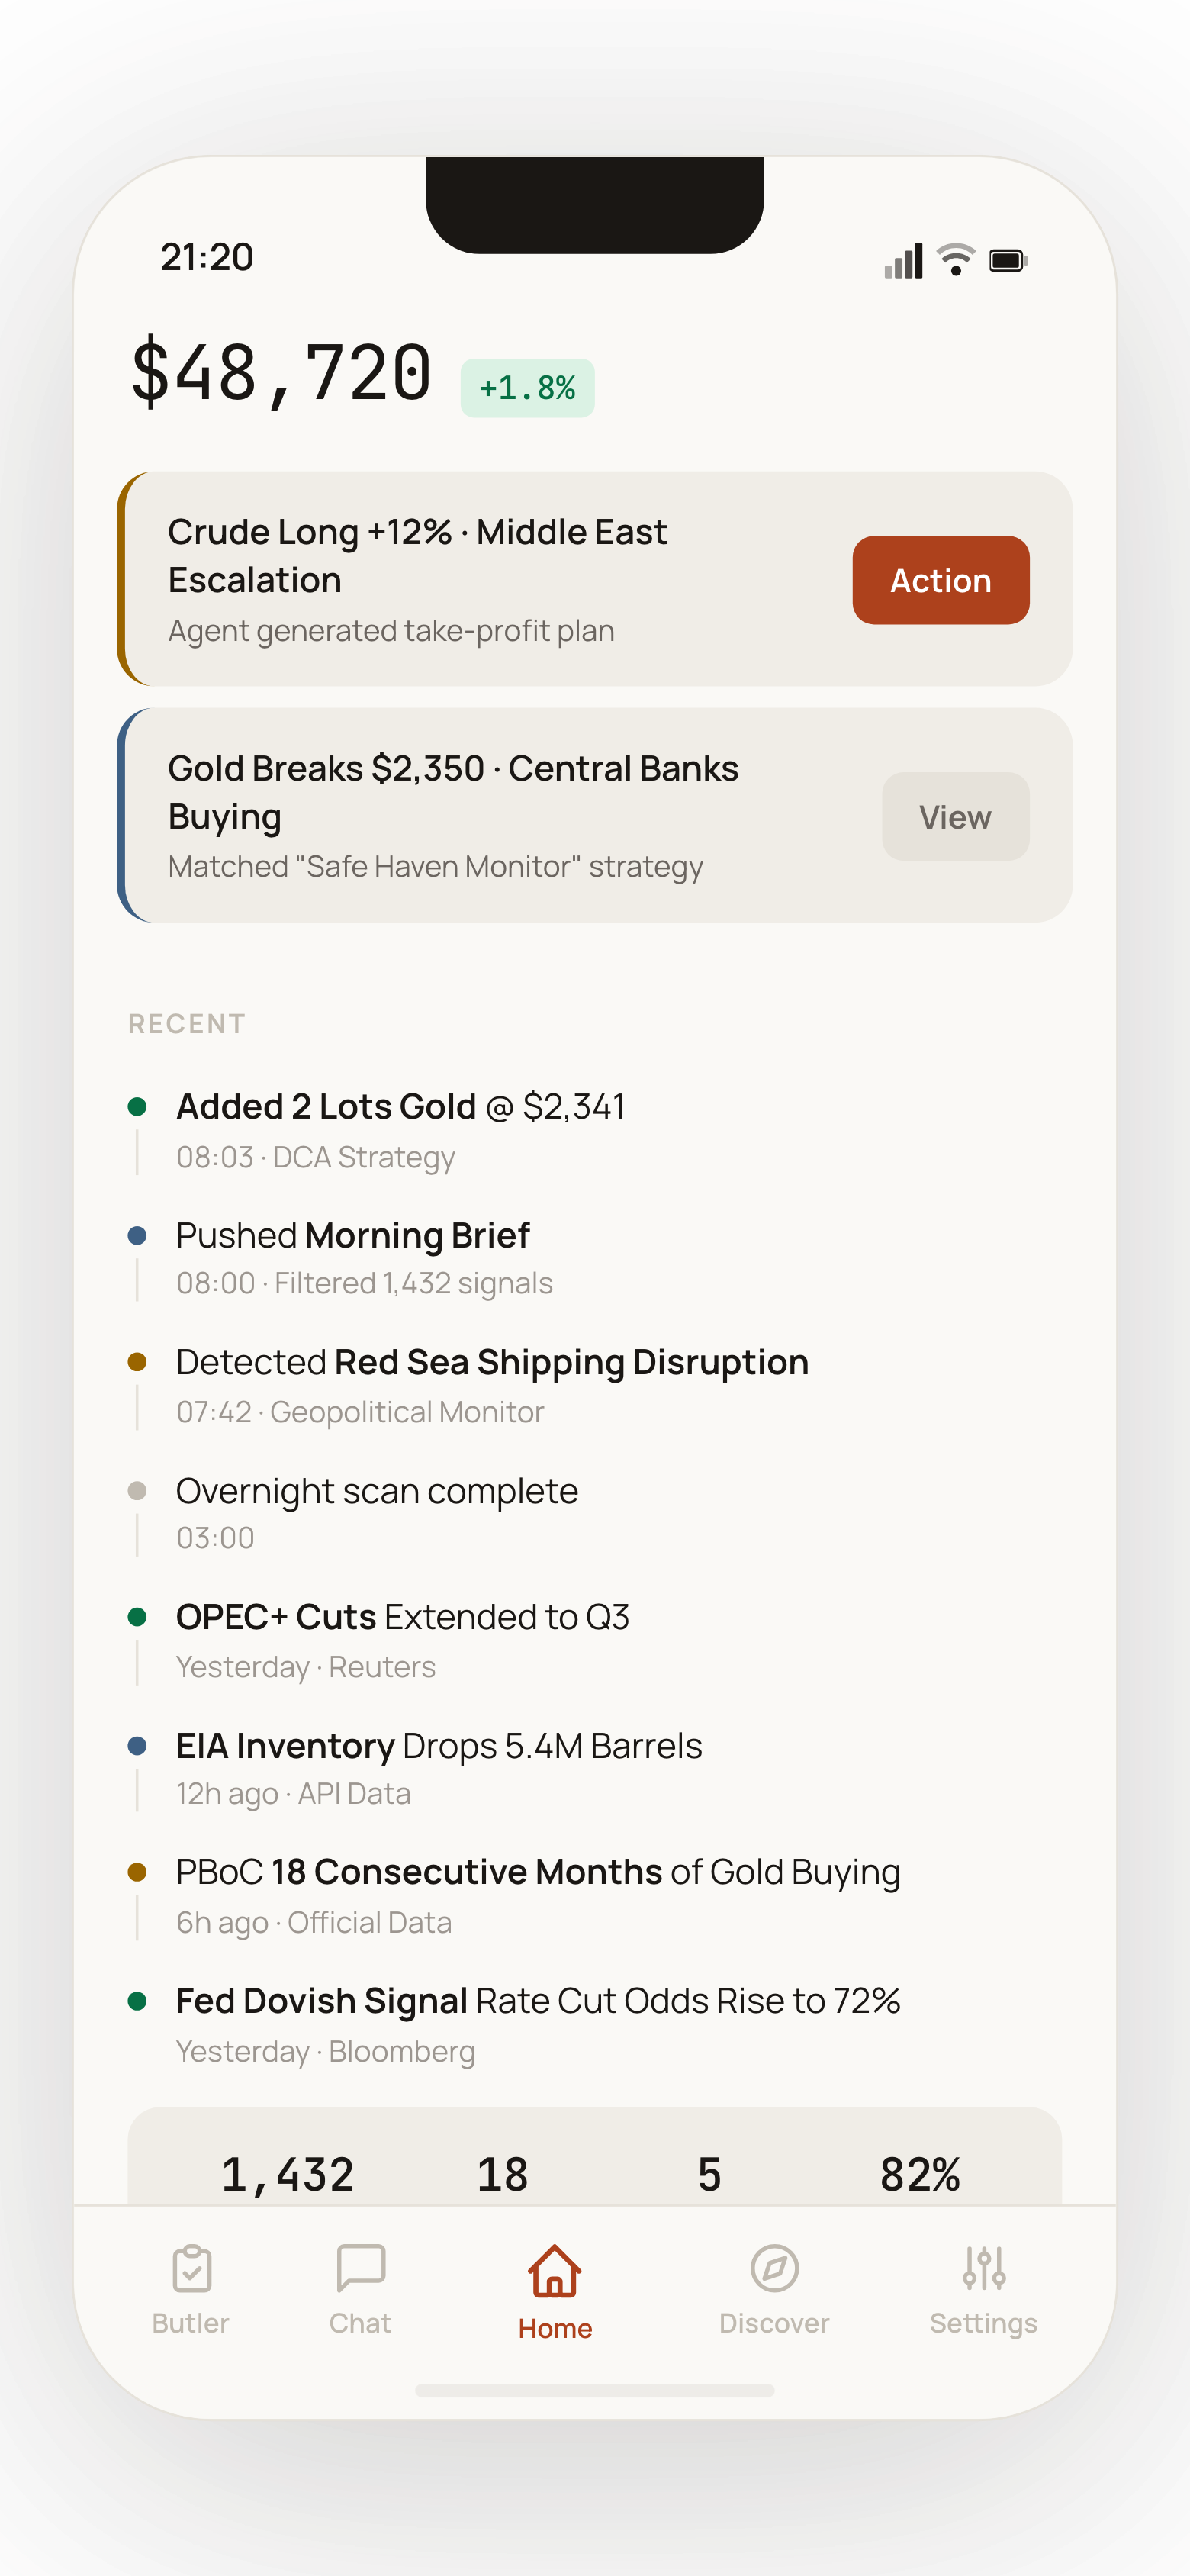Open the Settings sliders icon
This screenshot has height=2576, width=1190.
pos(983,2268)
